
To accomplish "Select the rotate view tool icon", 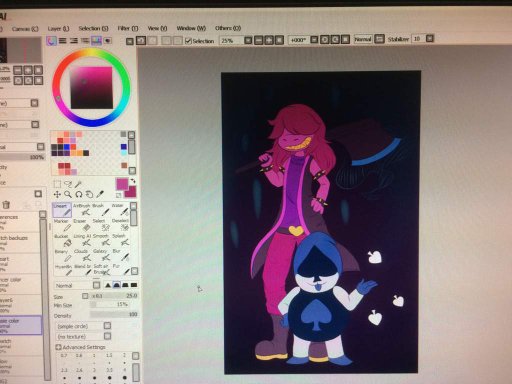I will pos(78,194).
